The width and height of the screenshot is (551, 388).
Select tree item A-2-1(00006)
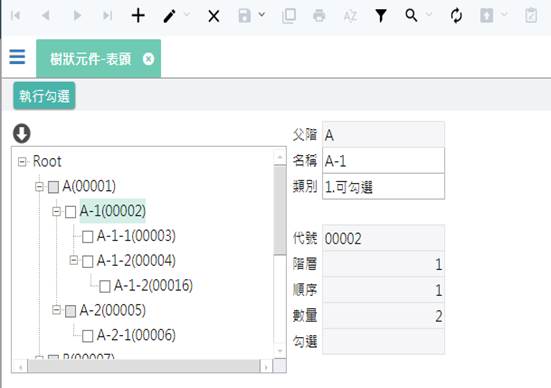point(136,335)
